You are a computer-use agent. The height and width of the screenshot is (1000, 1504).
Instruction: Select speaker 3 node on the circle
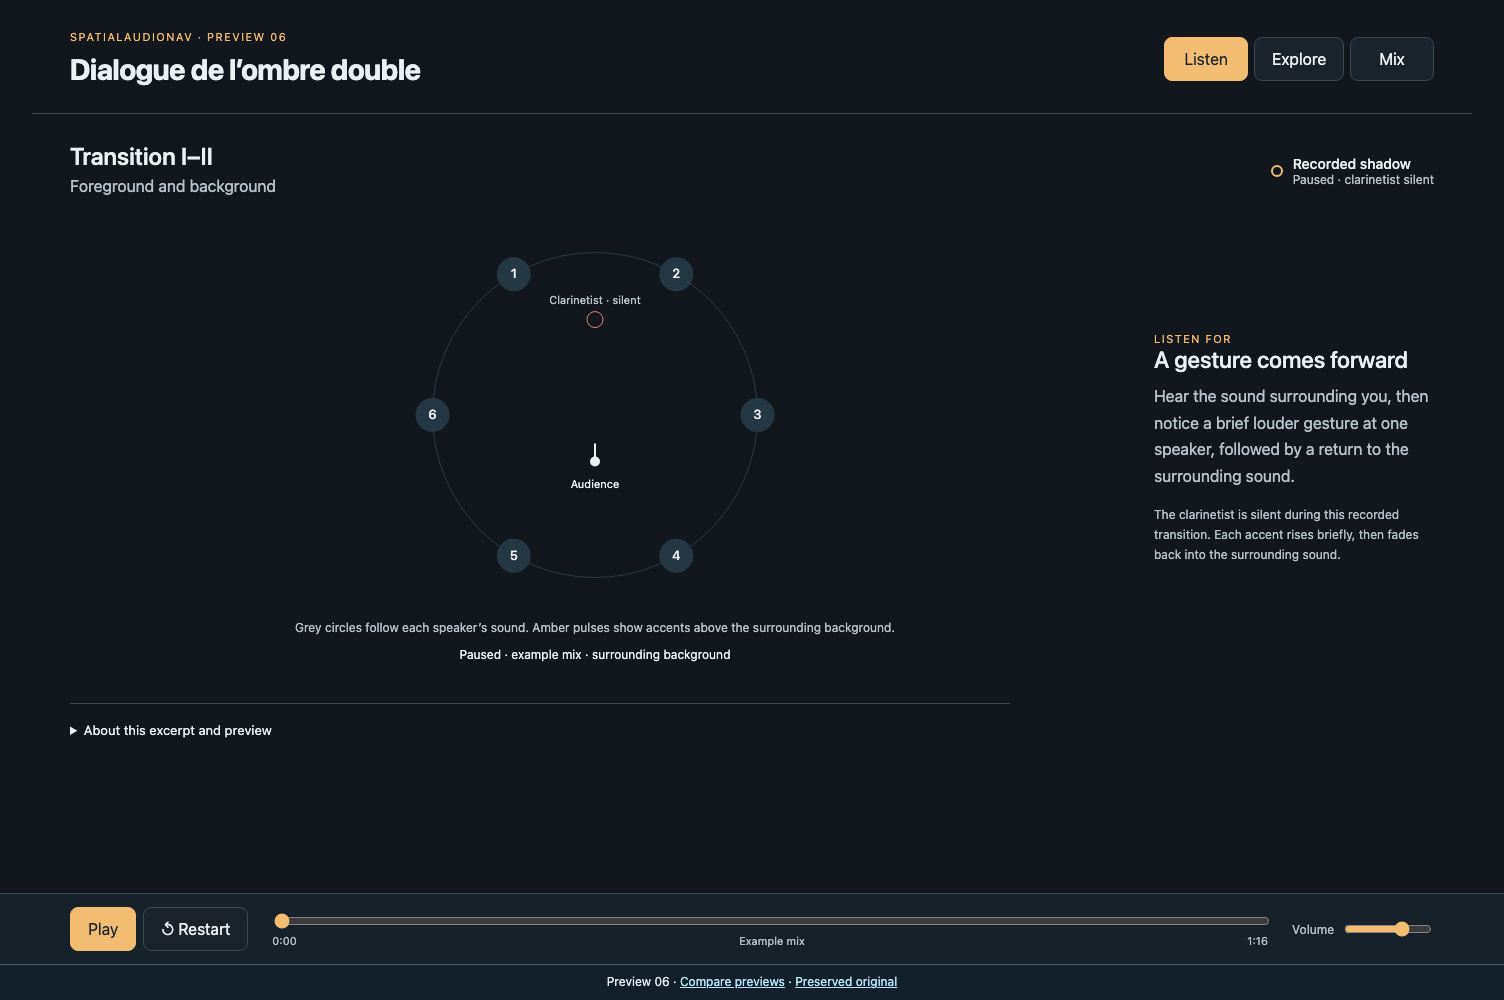pyautogui.click(x=757, y=415)
